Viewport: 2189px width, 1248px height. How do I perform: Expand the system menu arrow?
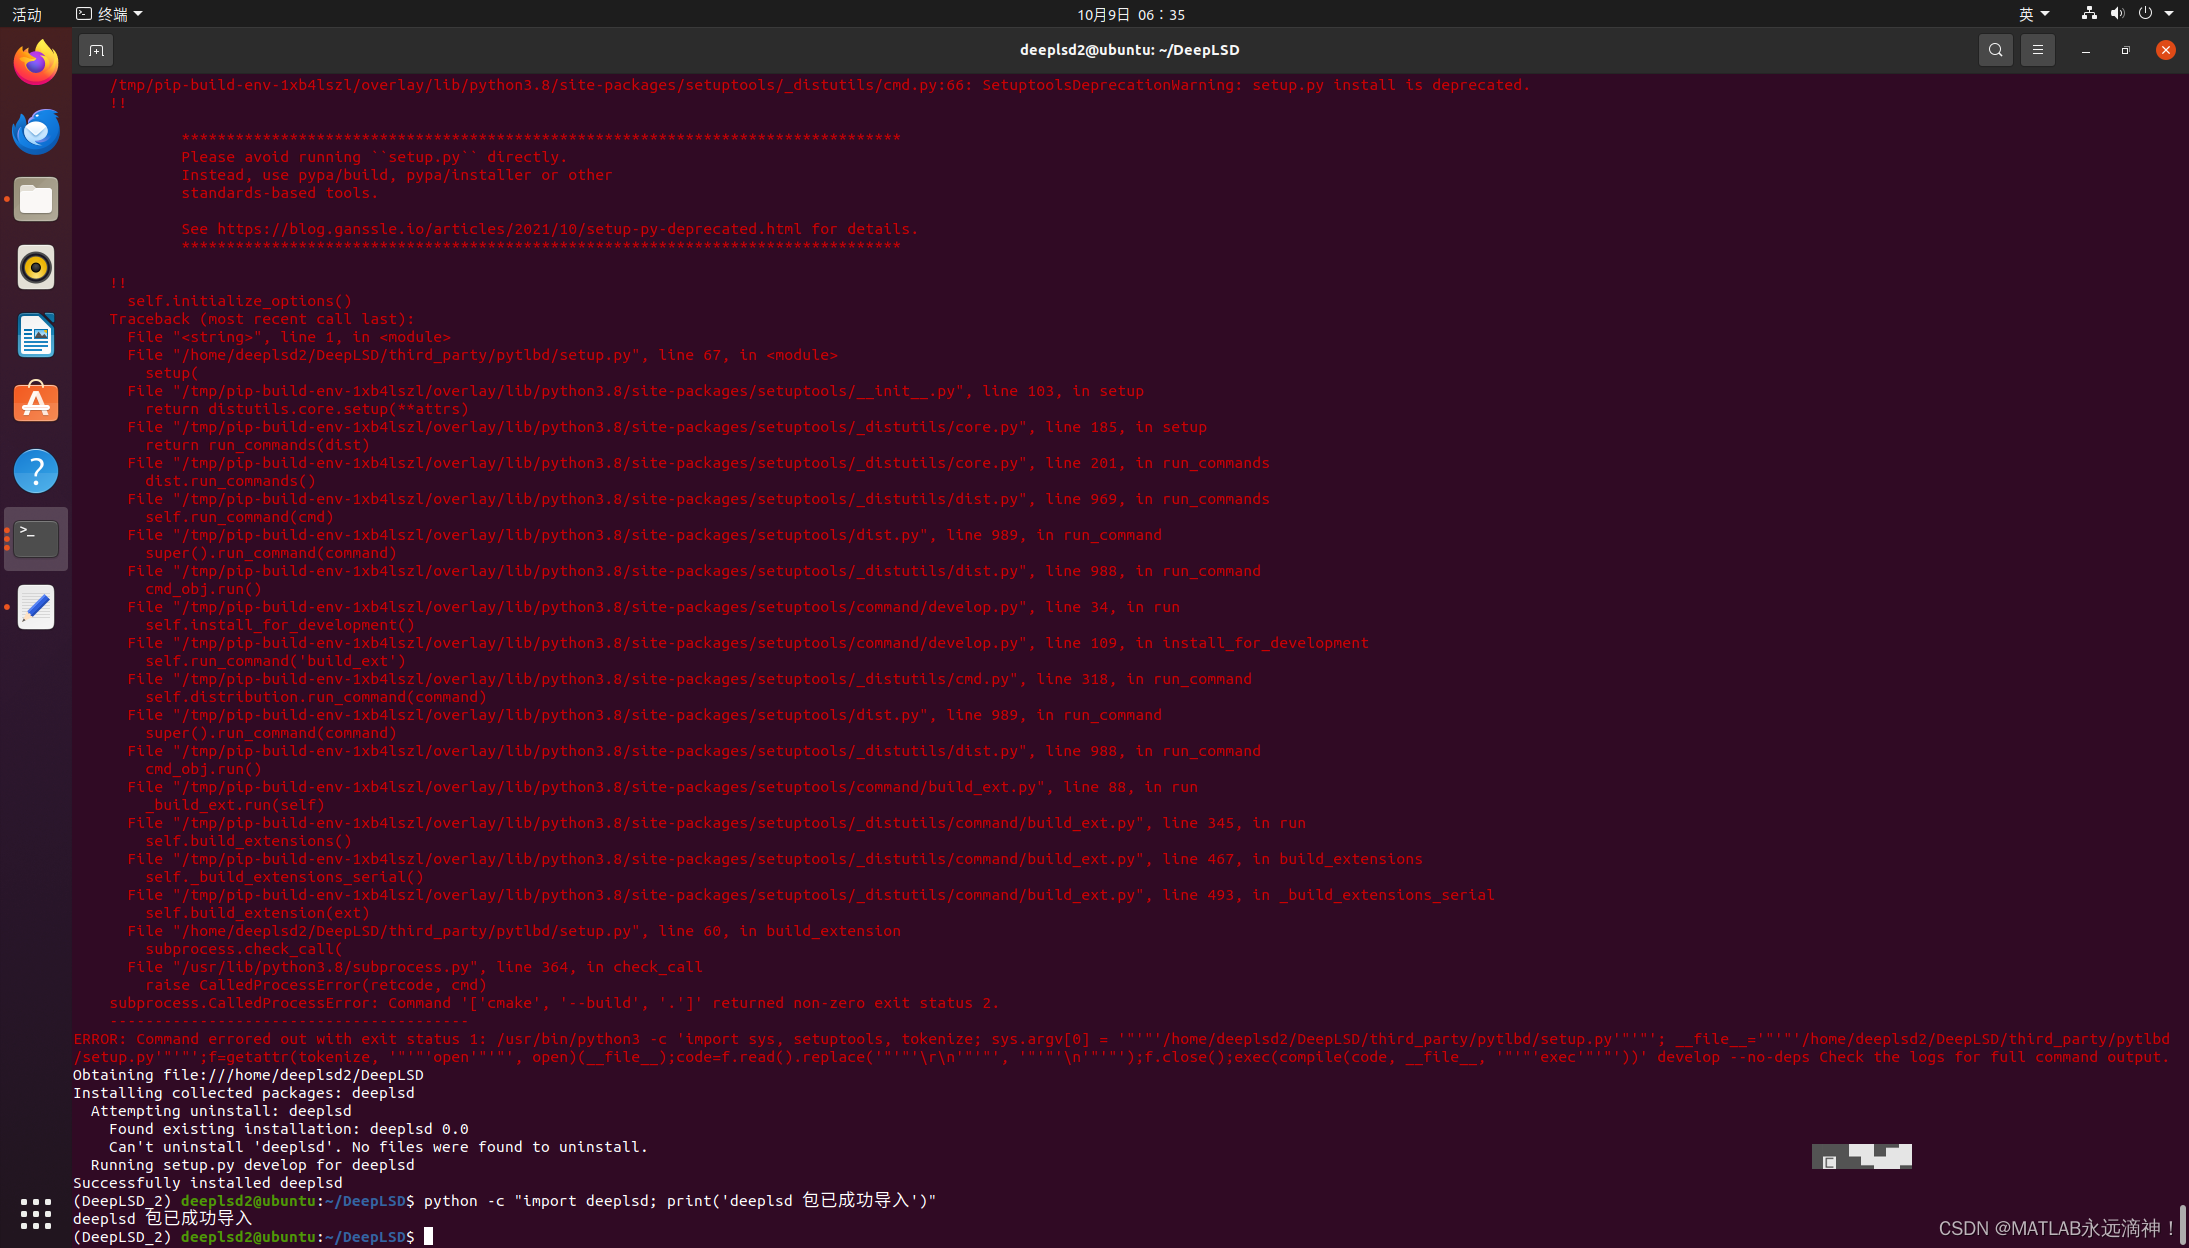pos(2169,14)
